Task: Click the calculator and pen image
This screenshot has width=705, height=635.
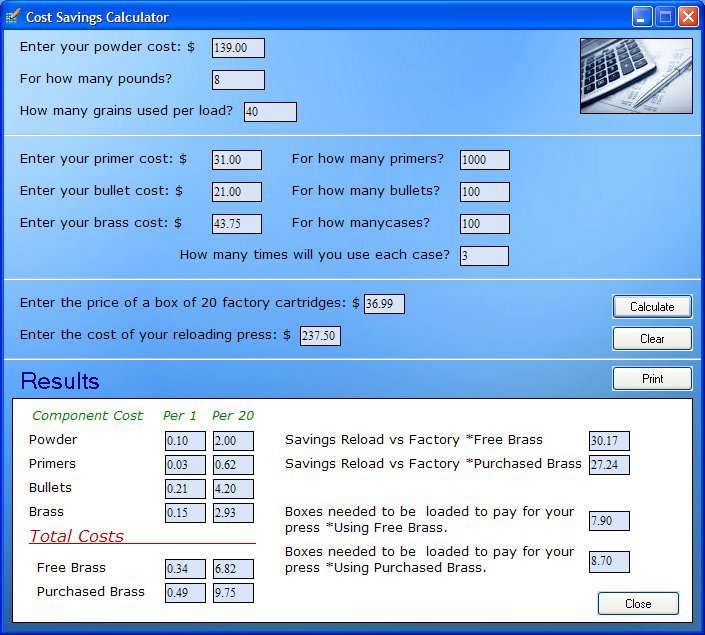Action: coord(636,76)
